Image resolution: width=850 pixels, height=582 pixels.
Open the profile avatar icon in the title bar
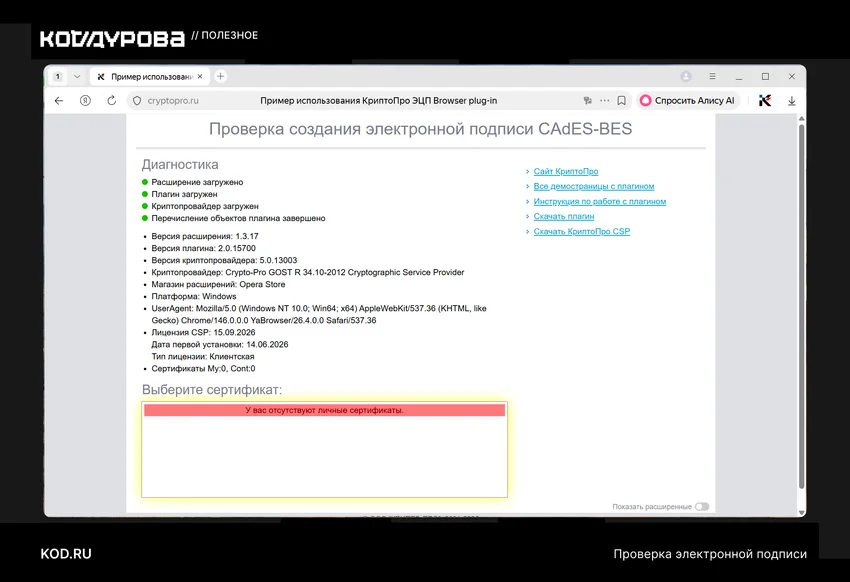click(686, 76)
